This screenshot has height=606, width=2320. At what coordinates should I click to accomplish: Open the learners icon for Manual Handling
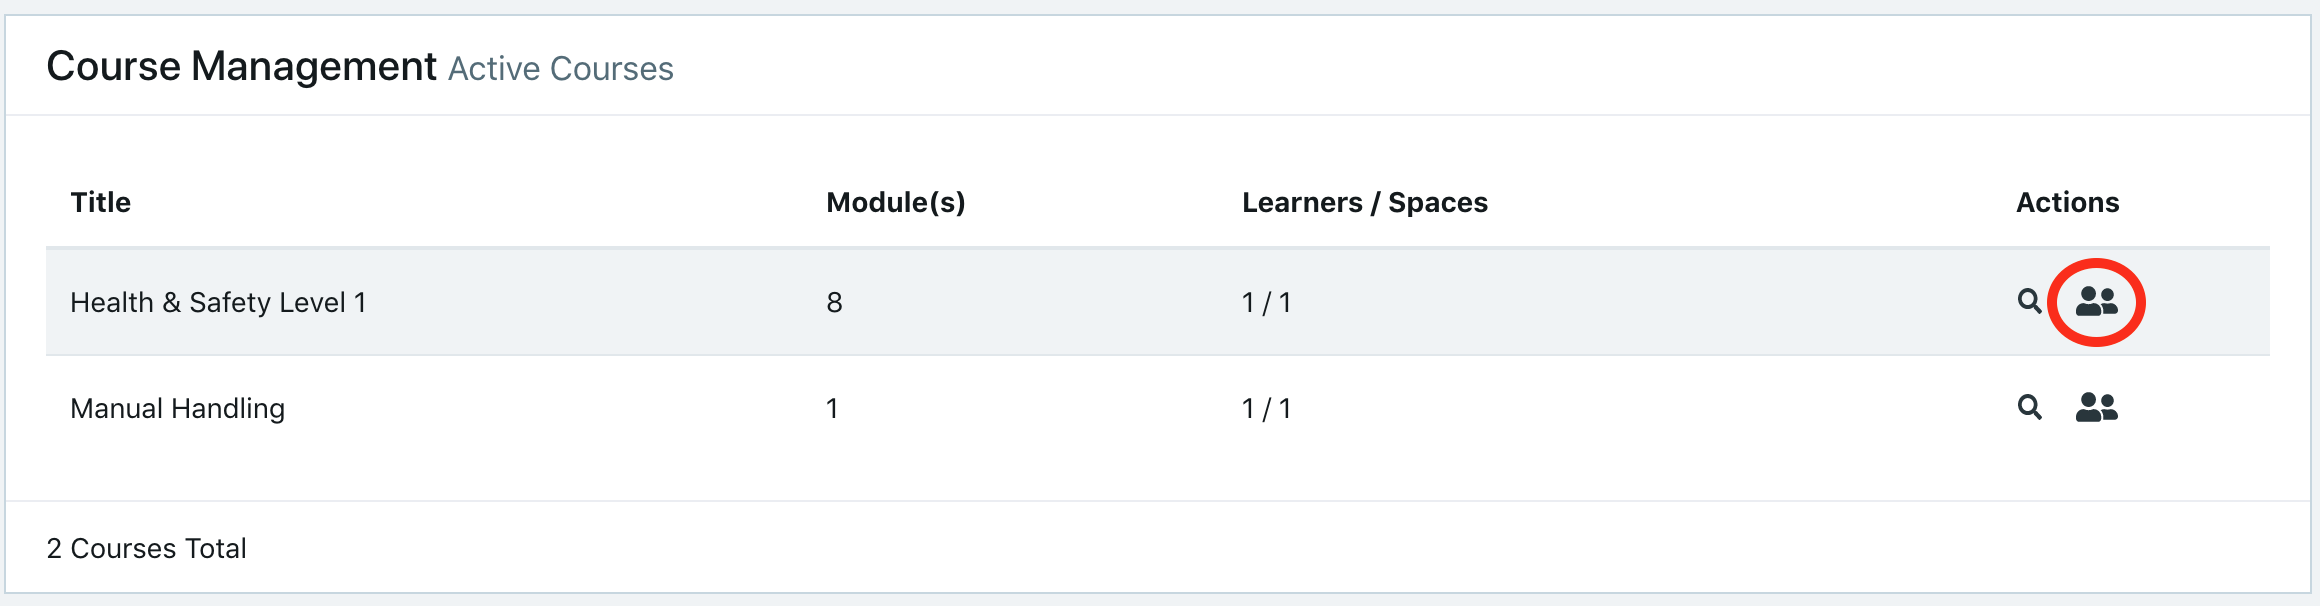click(2096, 407)
